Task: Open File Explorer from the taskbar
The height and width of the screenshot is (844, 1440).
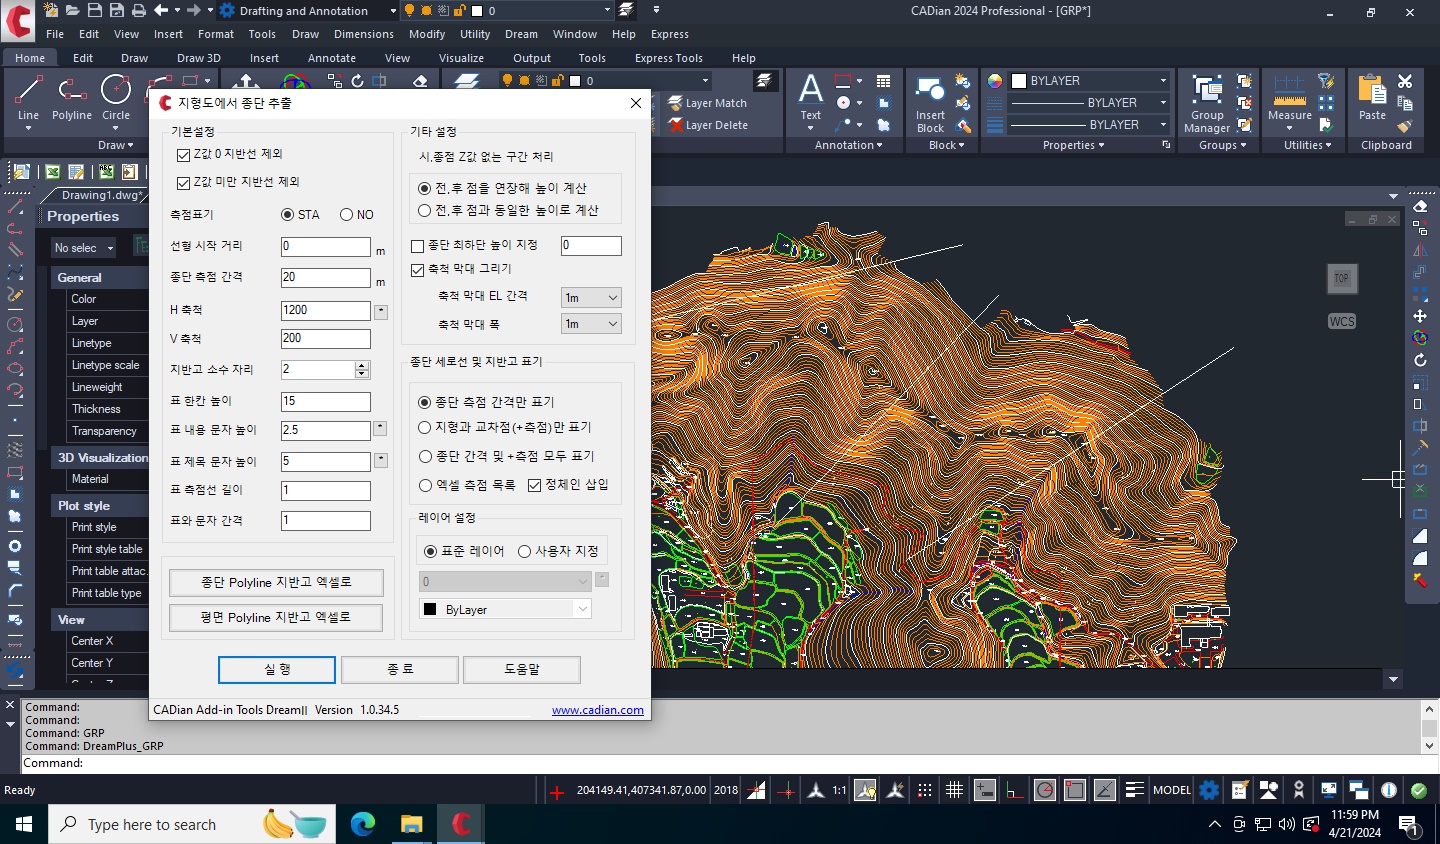Action: pyautogui.click(x=411, y=824)
